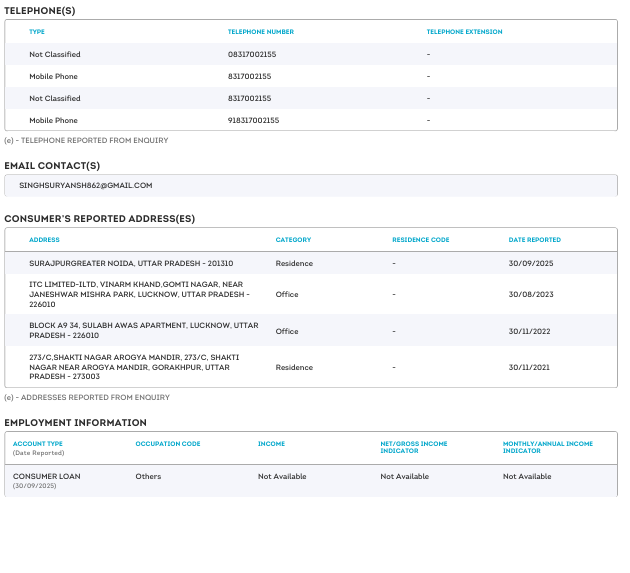This screenshot has width=630, height=573.
Task: Click the DATE REPORTED column header
Action: 534,240
